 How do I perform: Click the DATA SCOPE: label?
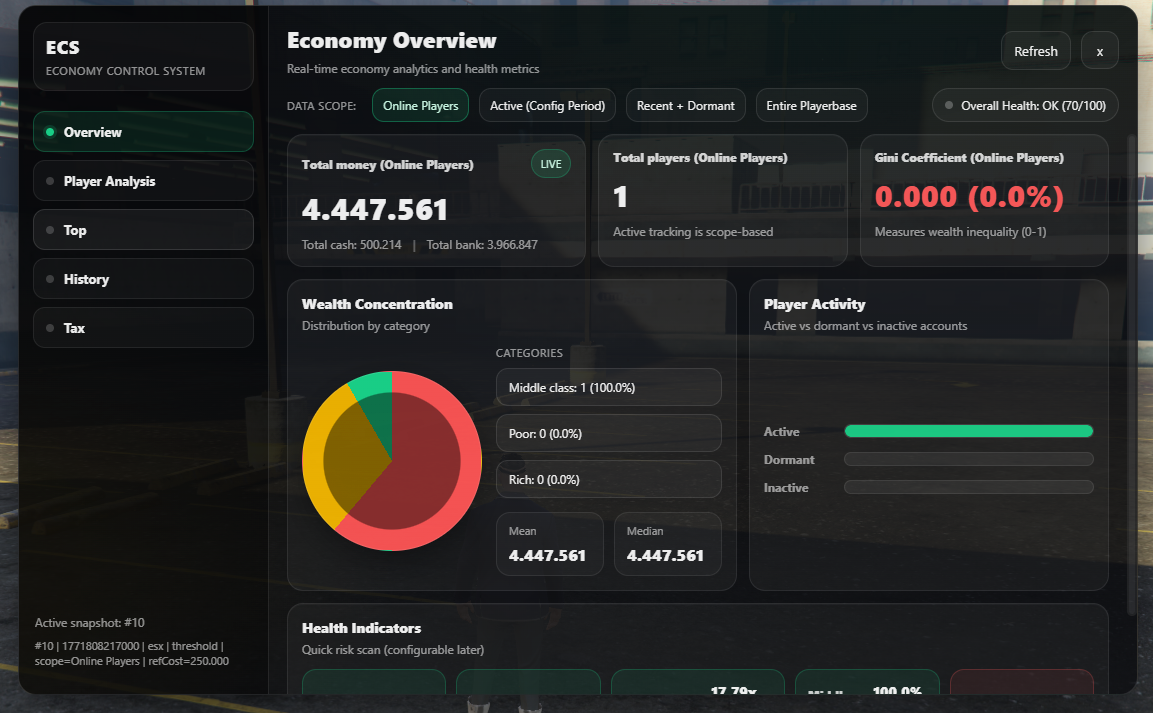coord(321,106)
